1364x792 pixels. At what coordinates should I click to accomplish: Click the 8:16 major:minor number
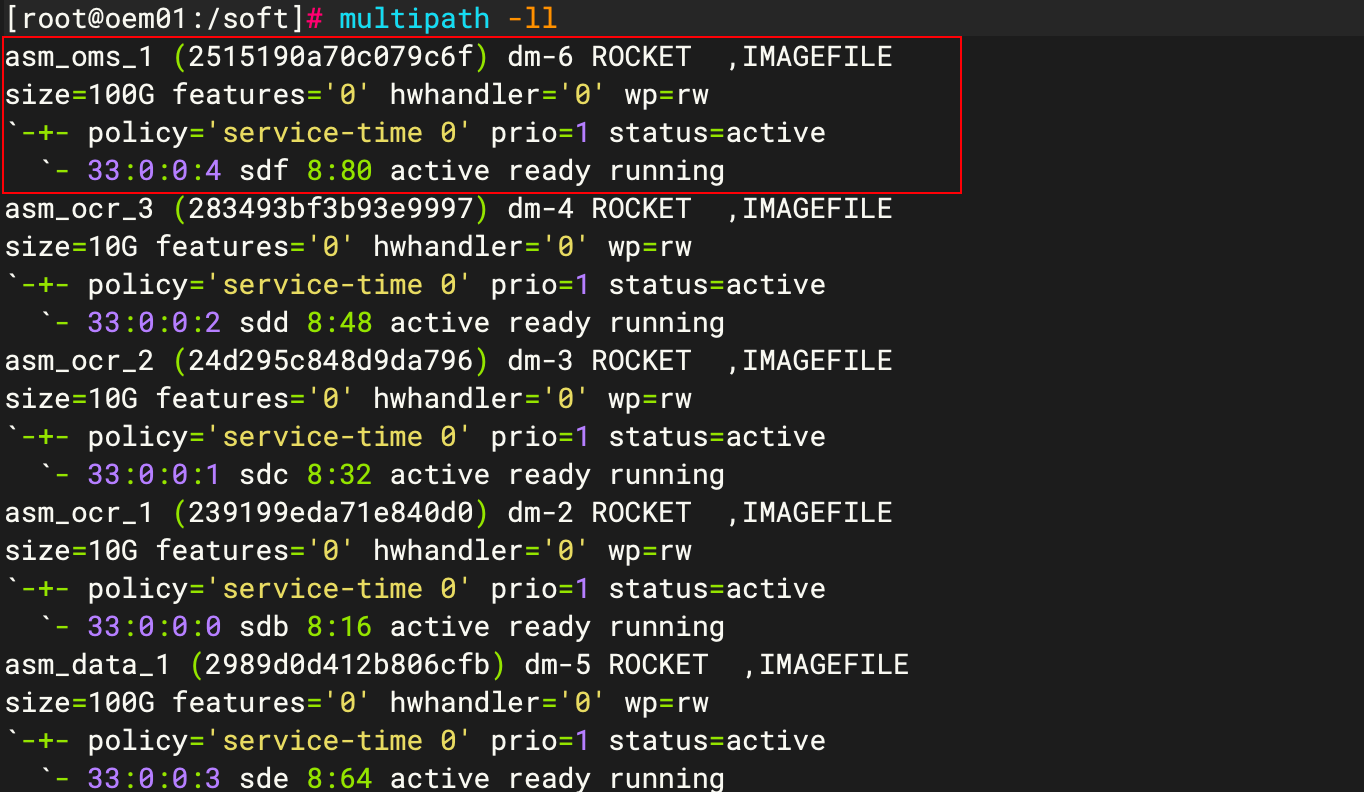[339, 627]
